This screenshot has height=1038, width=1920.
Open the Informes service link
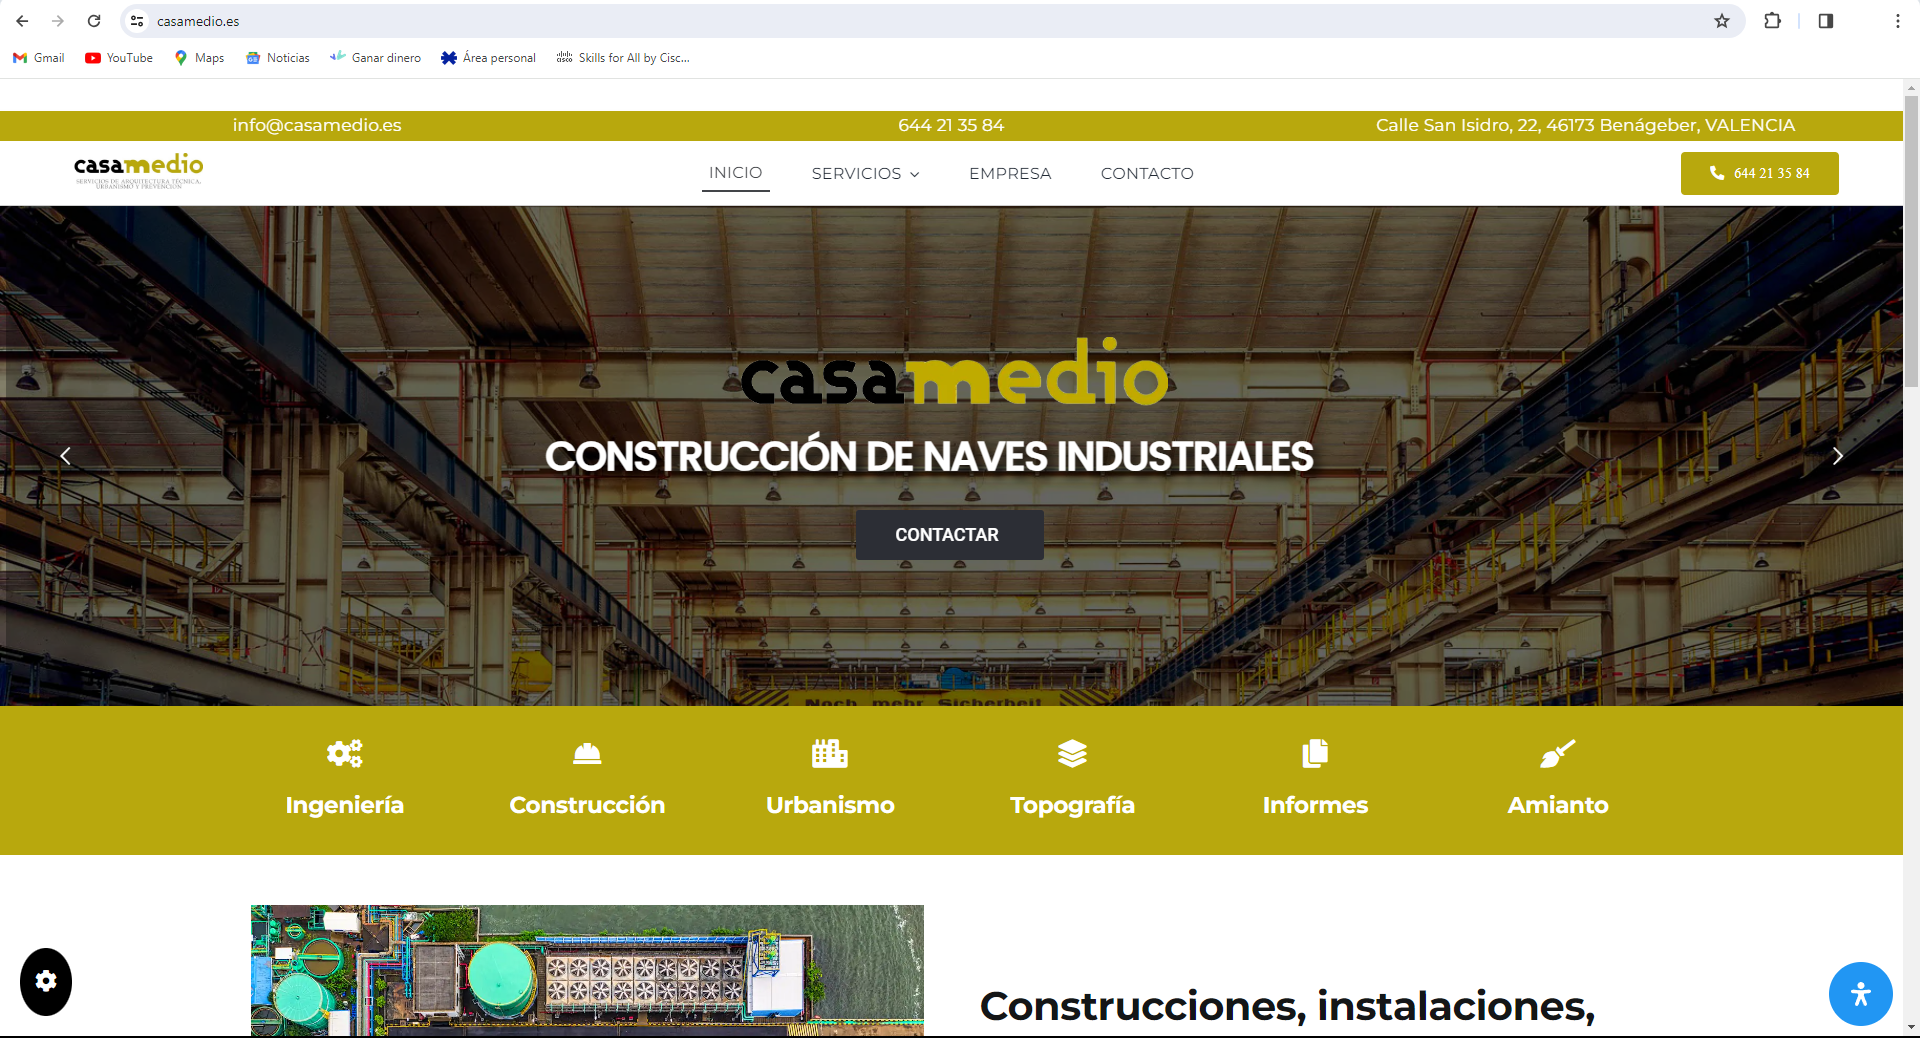coord(1315,805)
